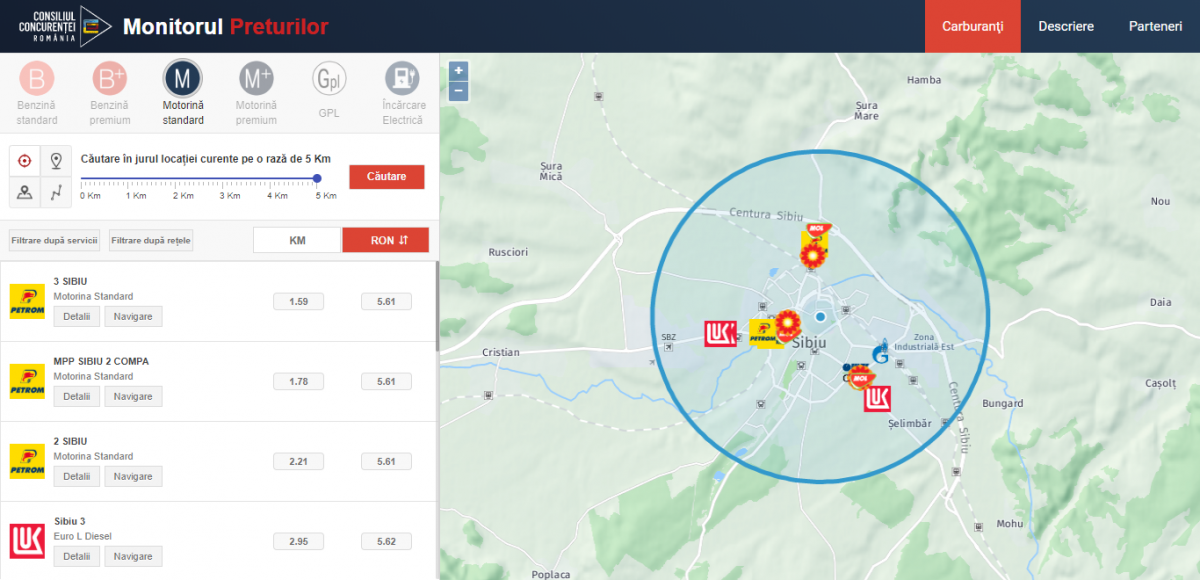
Task: Click the 2.21 distance value
Action: coord(298,461)
